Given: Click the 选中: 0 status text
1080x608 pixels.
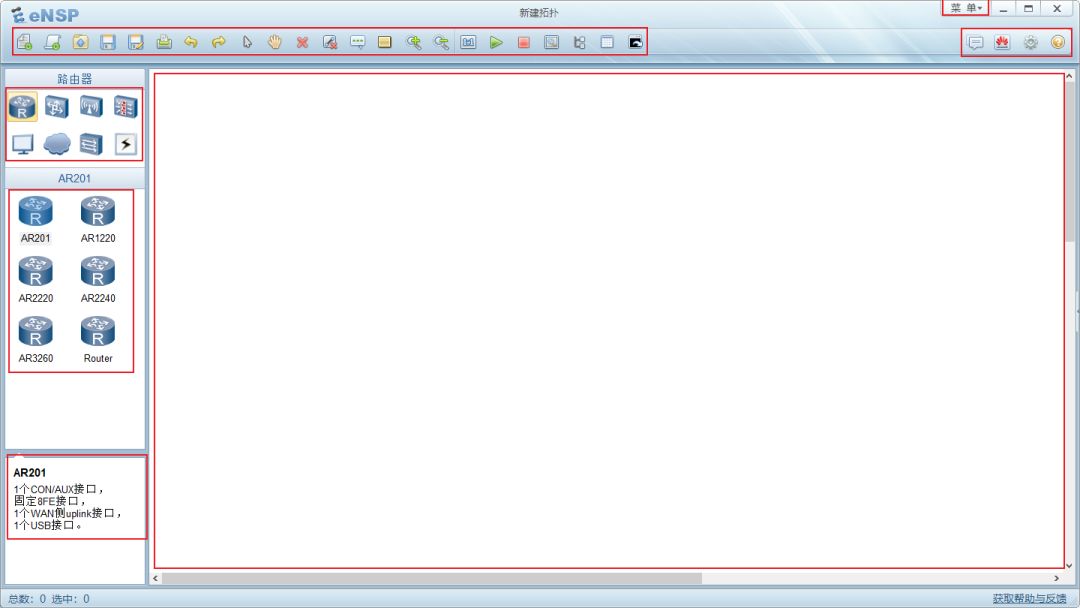Looking at the screenshot, I should coord(70,599).
